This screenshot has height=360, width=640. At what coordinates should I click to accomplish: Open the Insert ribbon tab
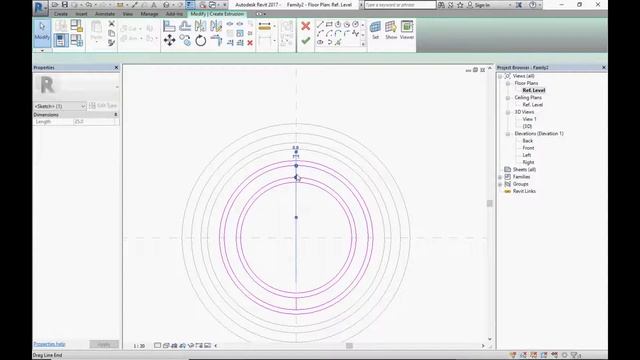pyautogui.click(x=81, y=14)
